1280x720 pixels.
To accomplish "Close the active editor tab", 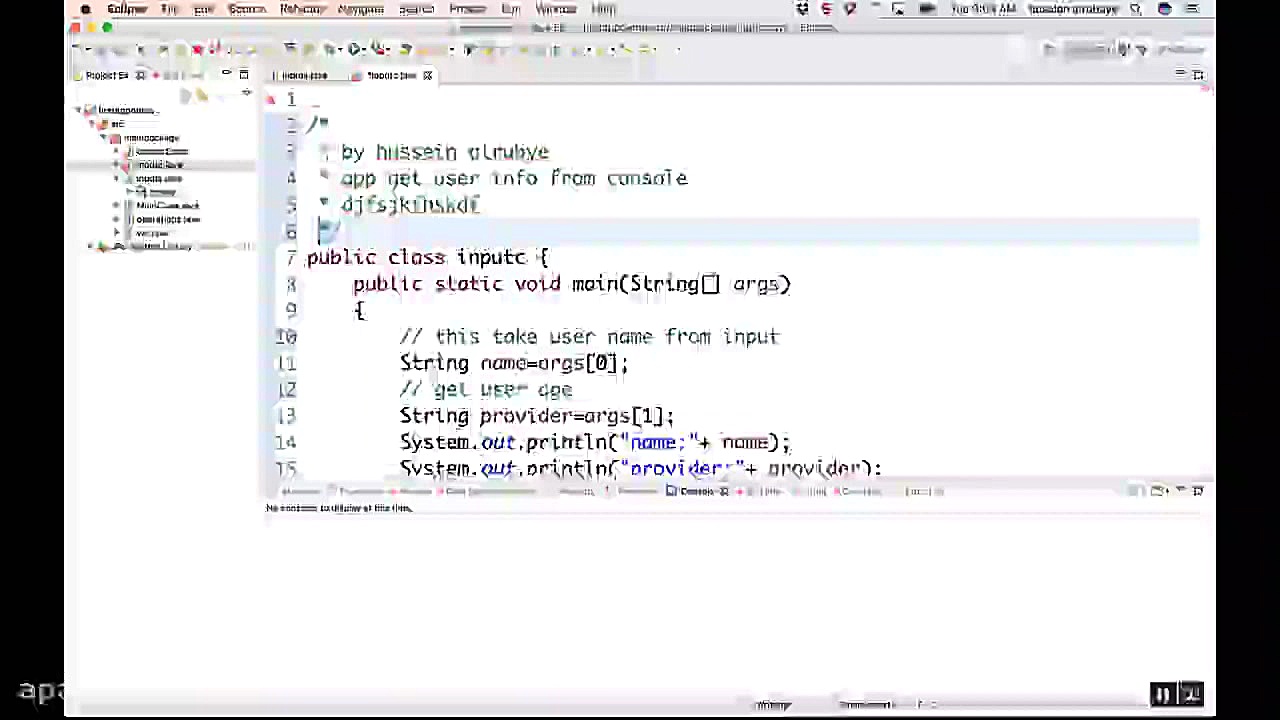I will point(427,75).
